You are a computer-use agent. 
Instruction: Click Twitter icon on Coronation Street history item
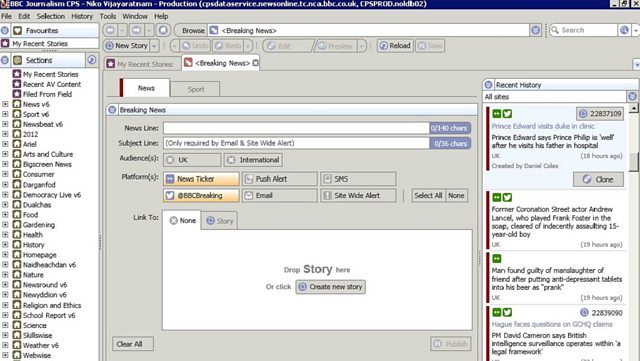pyautogui.click(x=507, y=198)
